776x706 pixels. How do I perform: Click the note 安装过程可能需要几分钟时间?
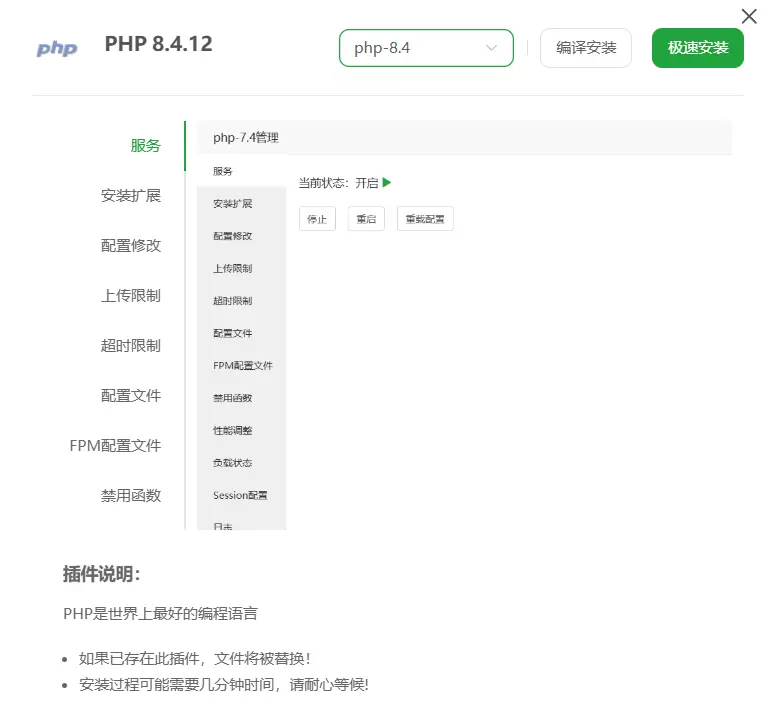pyautogui.click(x=224, y=685)
